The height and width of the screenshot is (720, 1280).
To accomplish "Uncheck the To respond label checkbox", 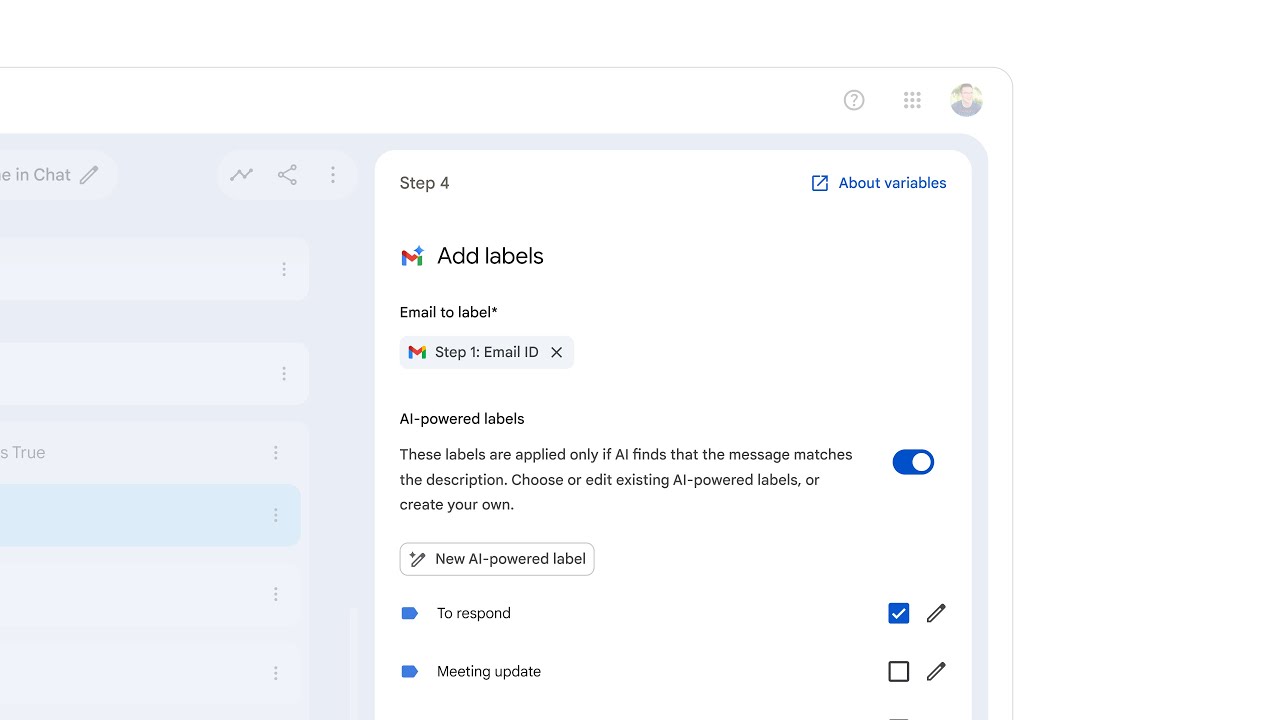I will 898,613.
